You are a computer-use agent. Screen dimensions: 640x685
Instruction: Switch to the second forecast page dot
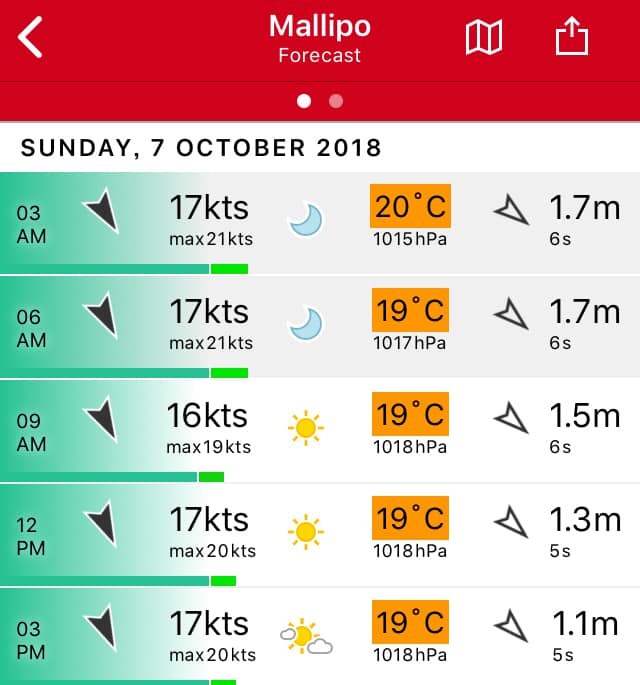tap(336, 101)
